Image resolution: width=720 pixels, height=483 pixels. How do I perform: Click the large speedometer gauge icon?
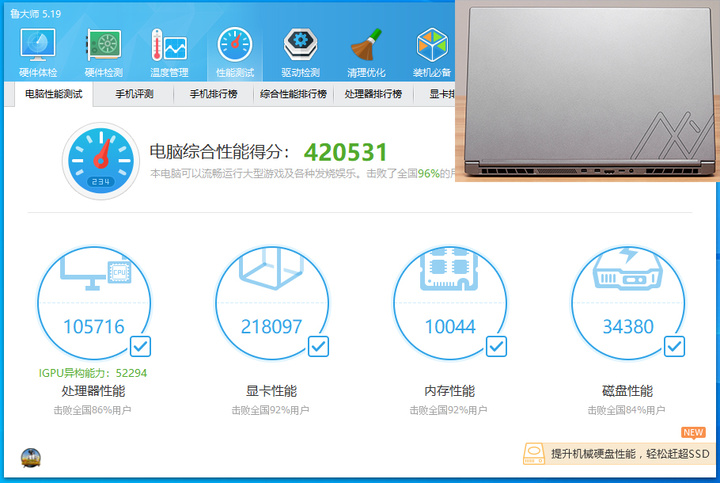pyautogui.click(x=101, y=161)
